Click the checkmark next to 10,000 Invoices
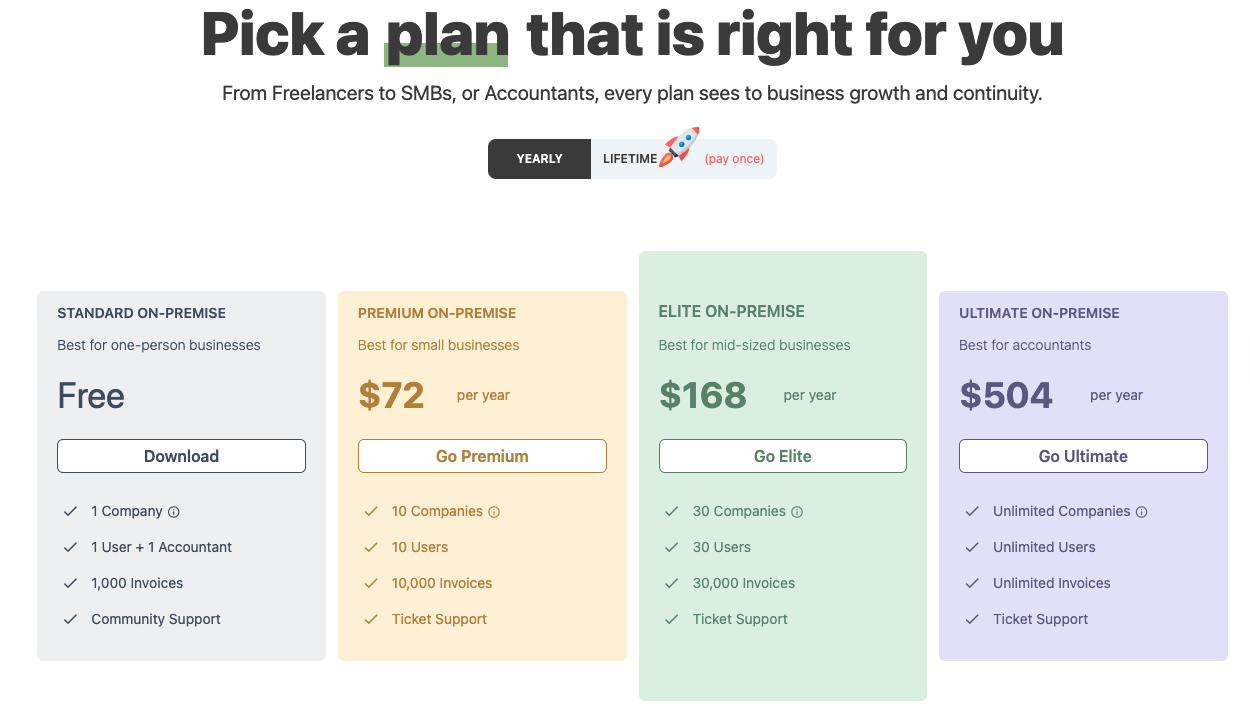This screenshot has width=1250, height=710. click(x=371, y=583)
